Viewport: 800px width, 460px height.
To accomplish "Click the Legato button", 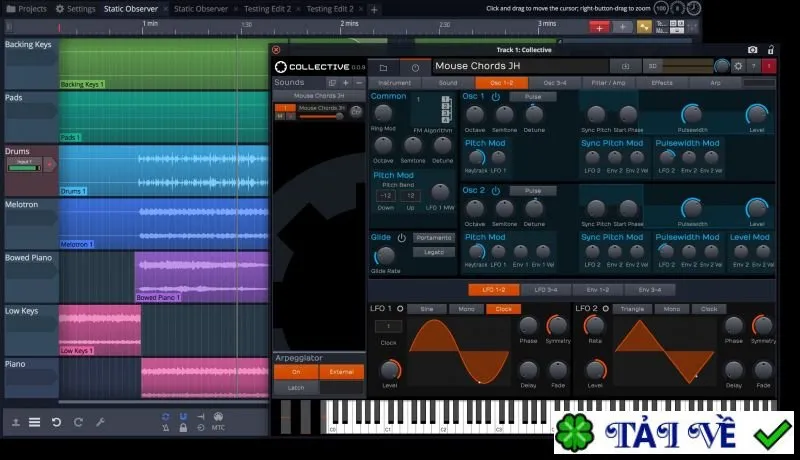I will (x=434, y=252).
